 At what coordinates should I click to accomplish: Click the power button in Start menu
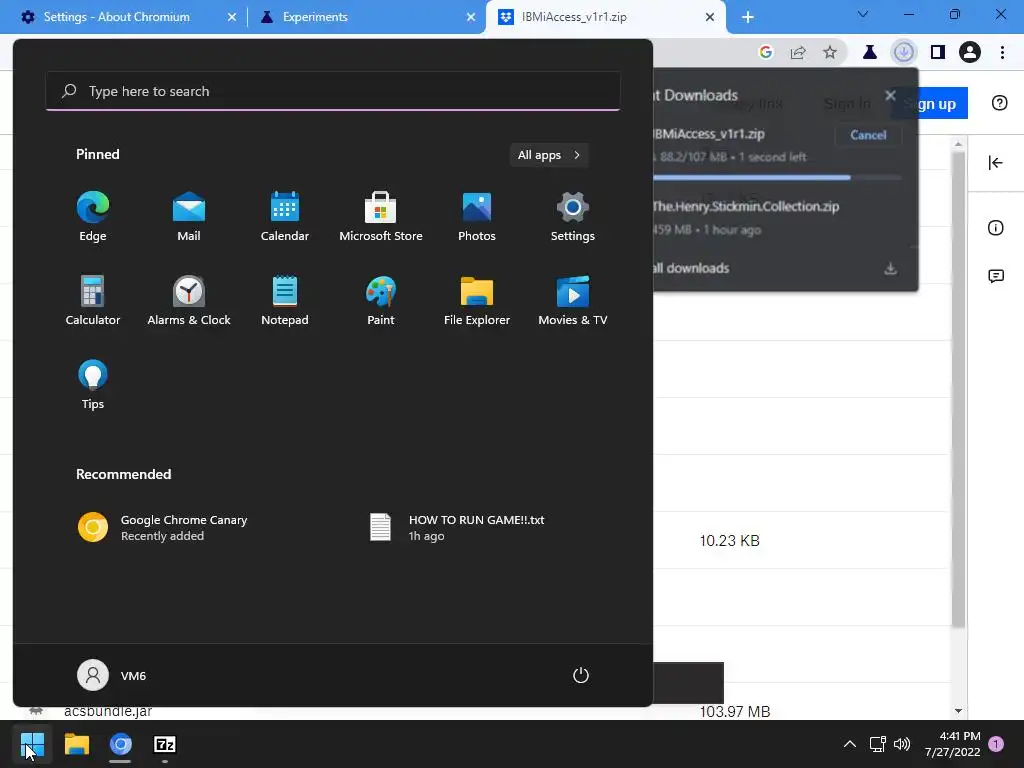click(x=581, y=675)
